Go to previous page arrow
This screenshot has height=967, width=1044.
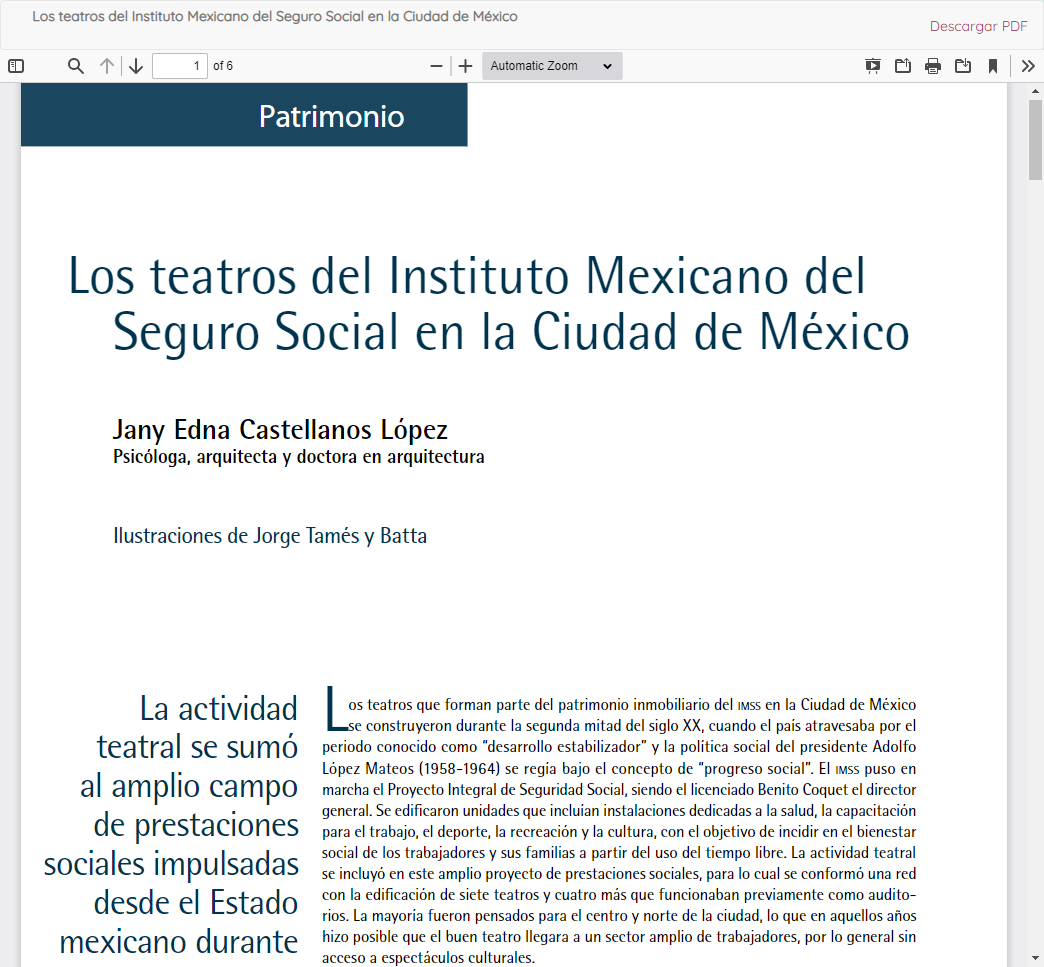point(107,66)
